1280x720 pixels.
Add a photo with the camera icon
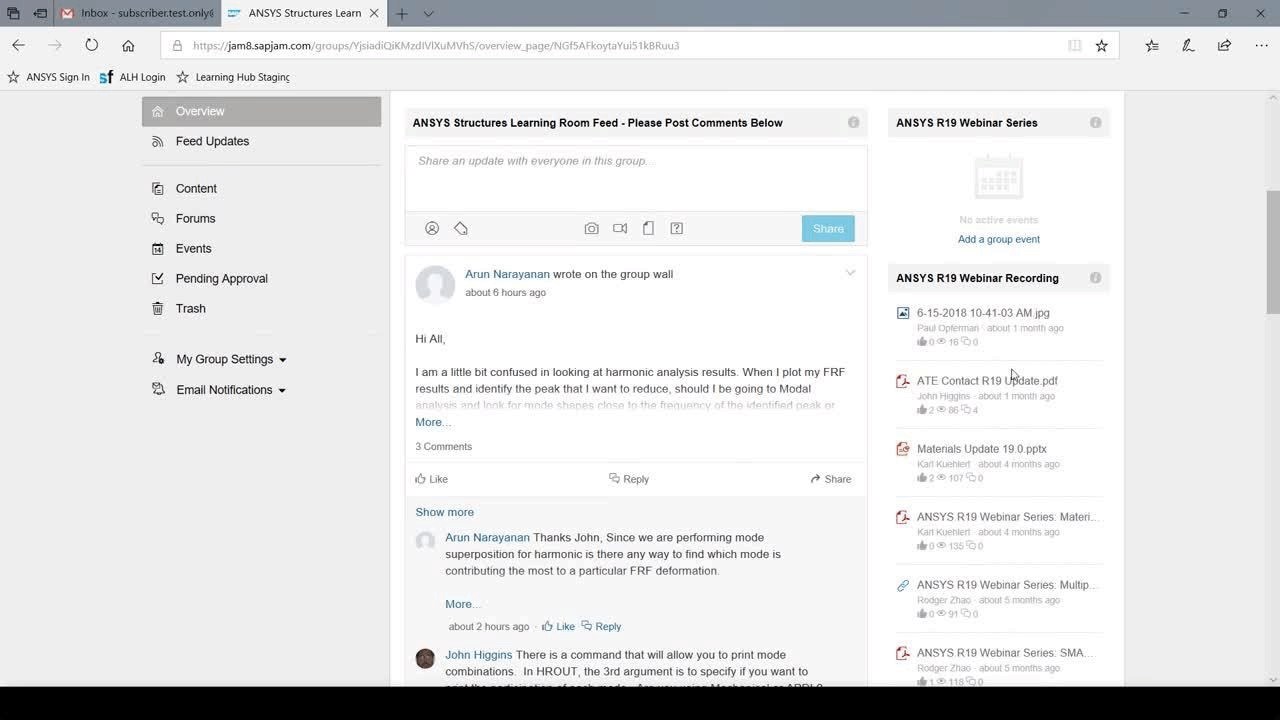[x=592, y=228]
